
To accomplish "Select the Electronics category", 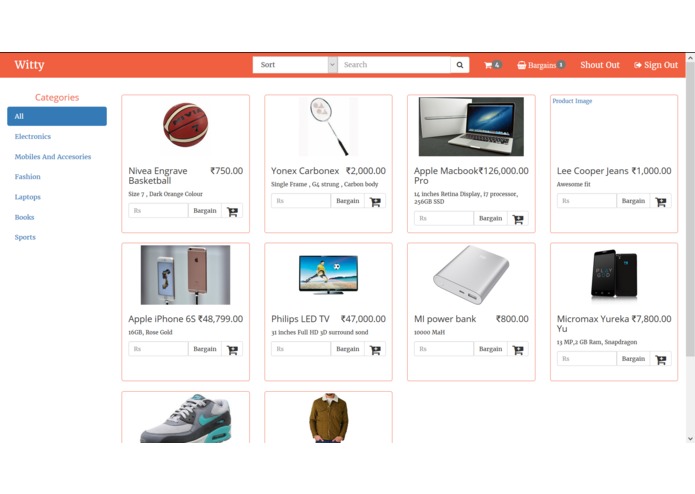I will tap(33, 136).
